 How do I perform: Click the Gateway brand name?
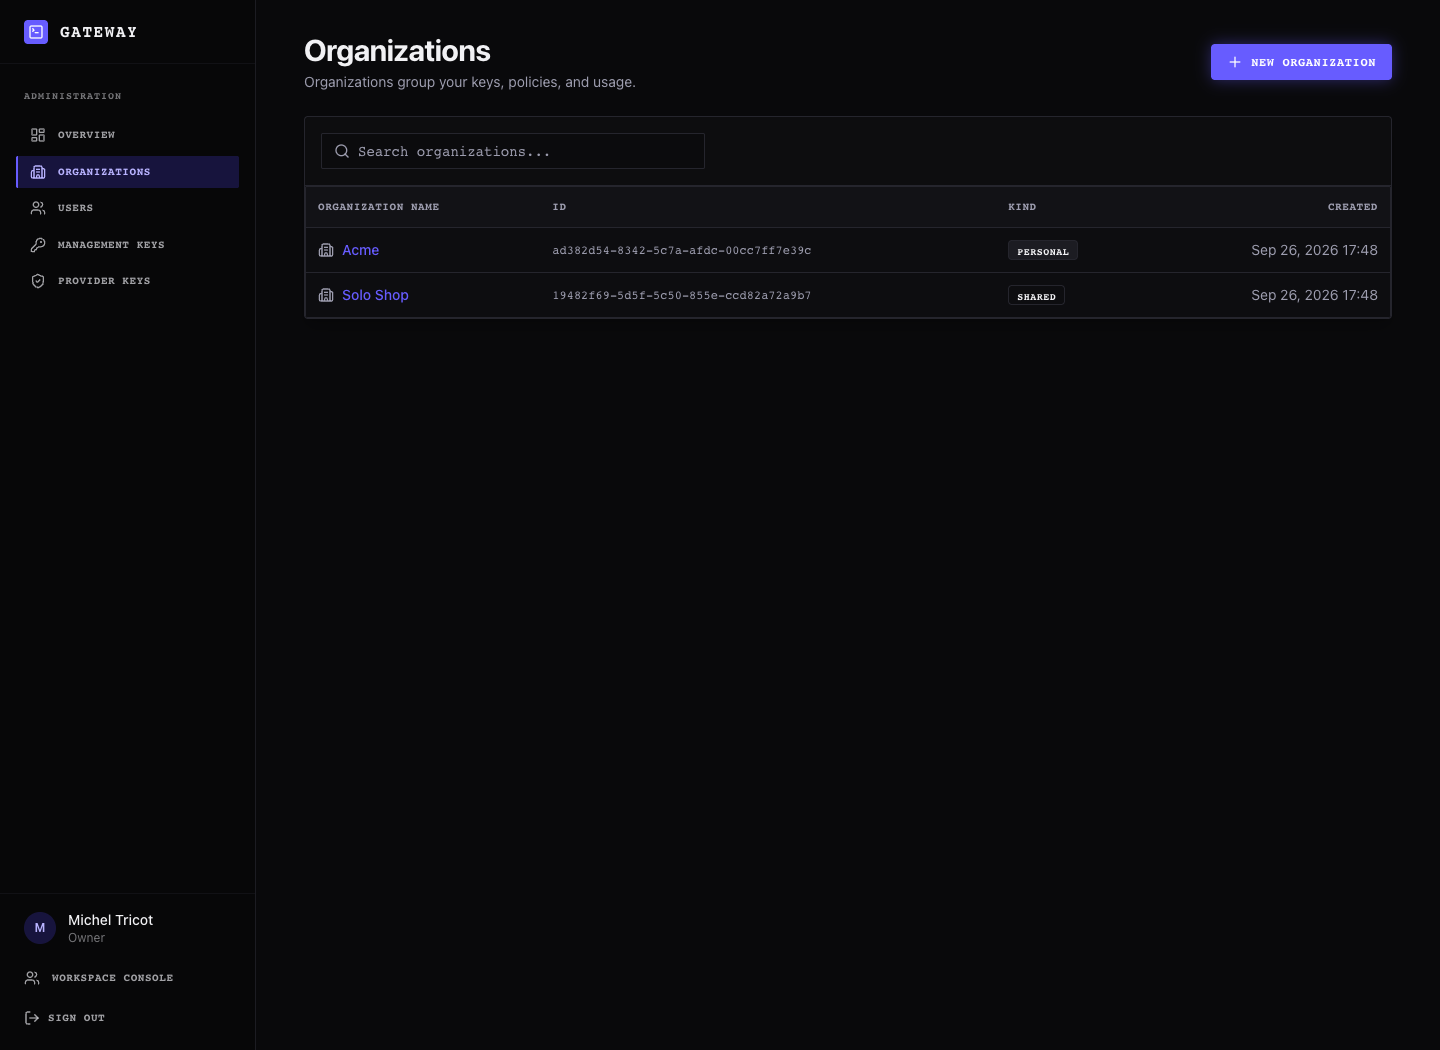pos(98,32)
